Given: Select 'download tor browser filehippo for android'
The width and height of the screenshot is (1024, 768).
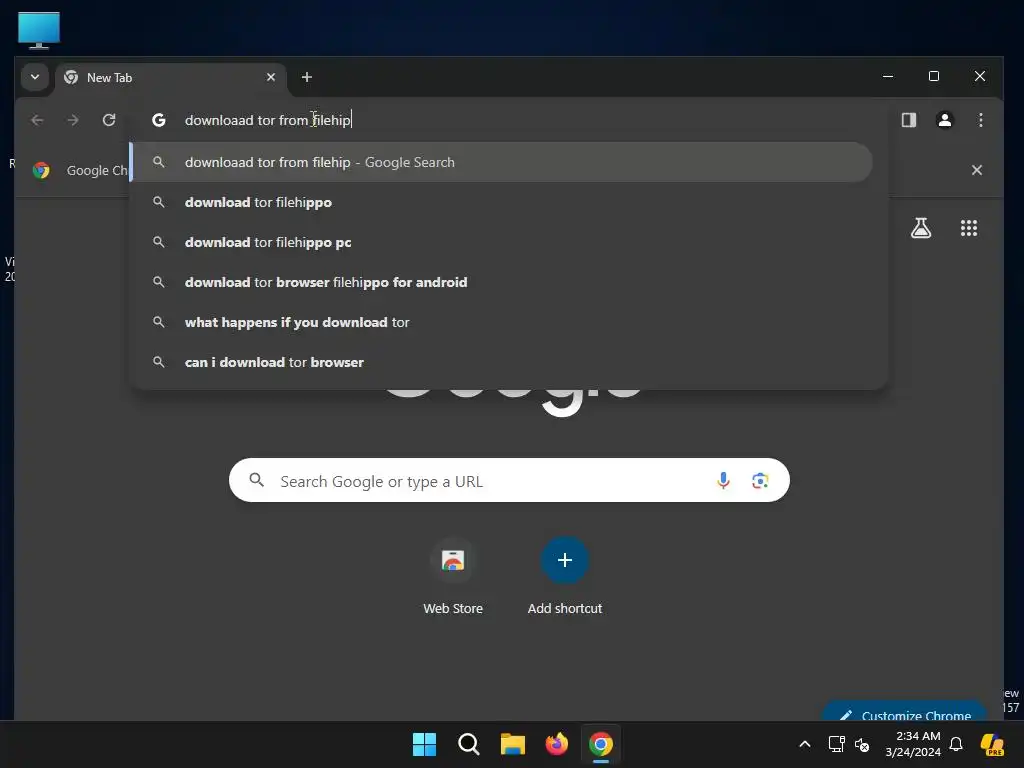Looking at the screenshot, I should click(502, 282).
